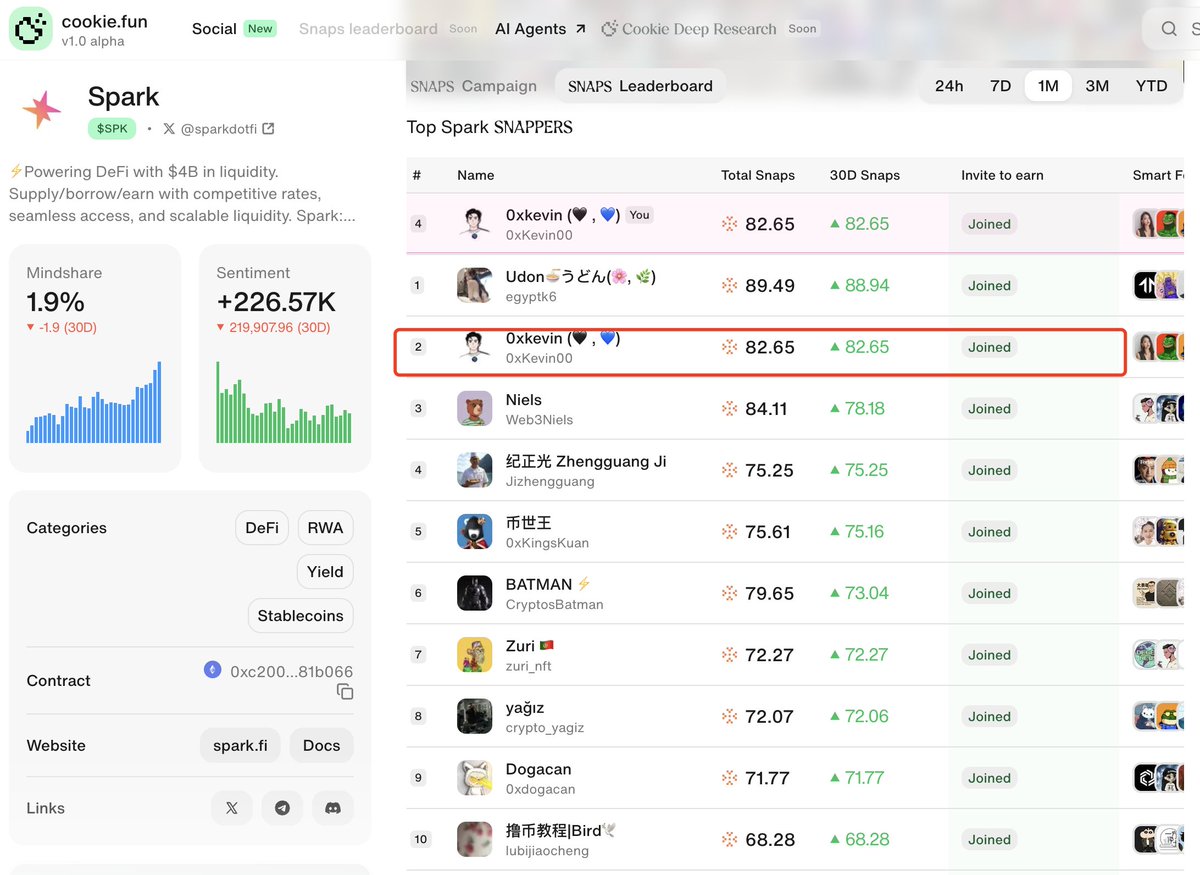Screen dimensions: 1200x875
Task: Open the search magnifier icon
Action: pos(1169,29)
